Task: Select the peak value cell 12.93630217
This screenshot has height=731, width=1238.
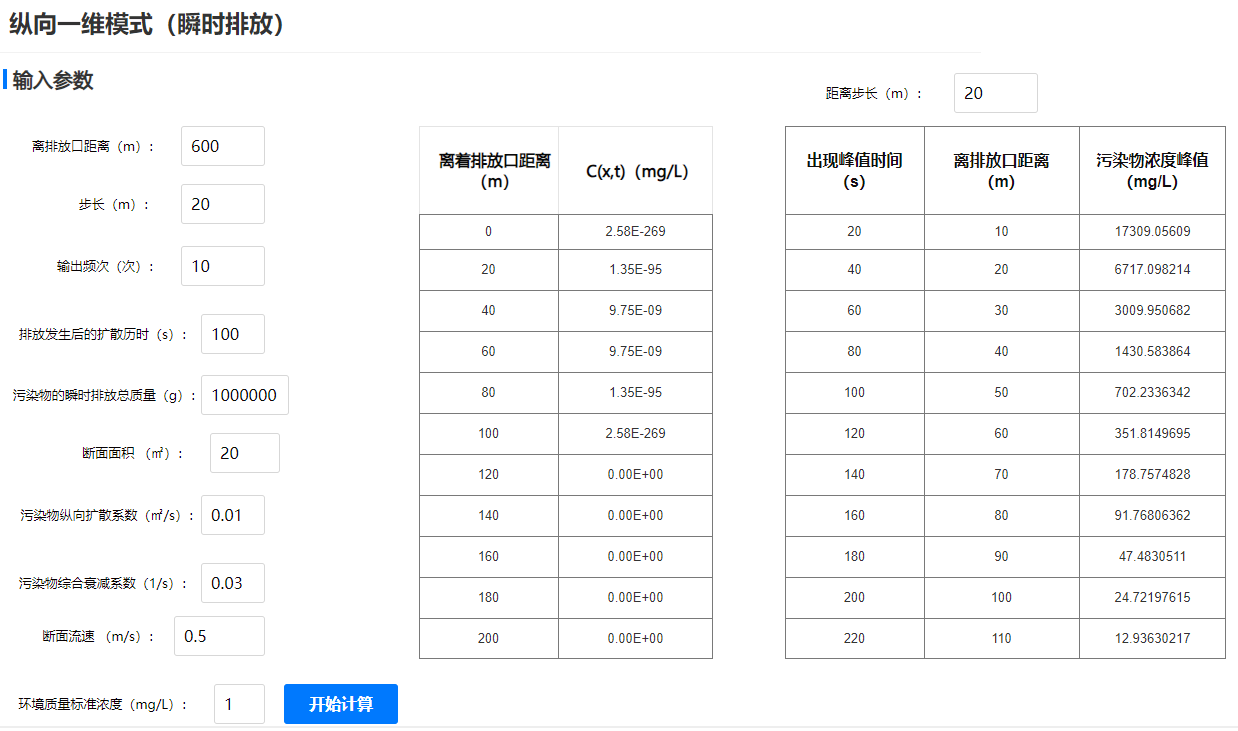Action: click(1152, 638)
